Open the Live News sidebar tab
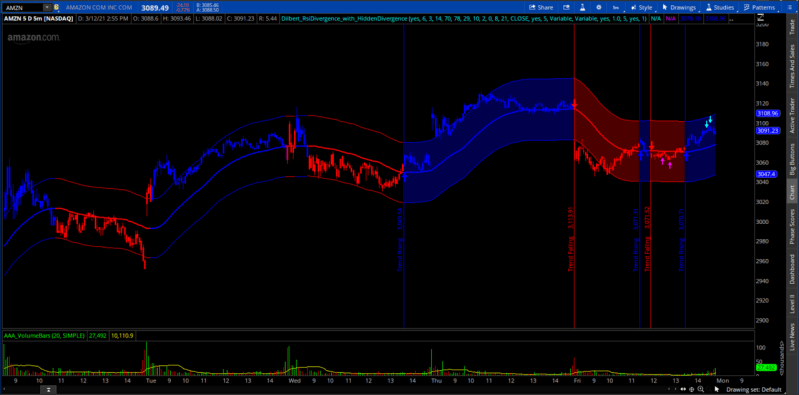 tap(792, 336)
